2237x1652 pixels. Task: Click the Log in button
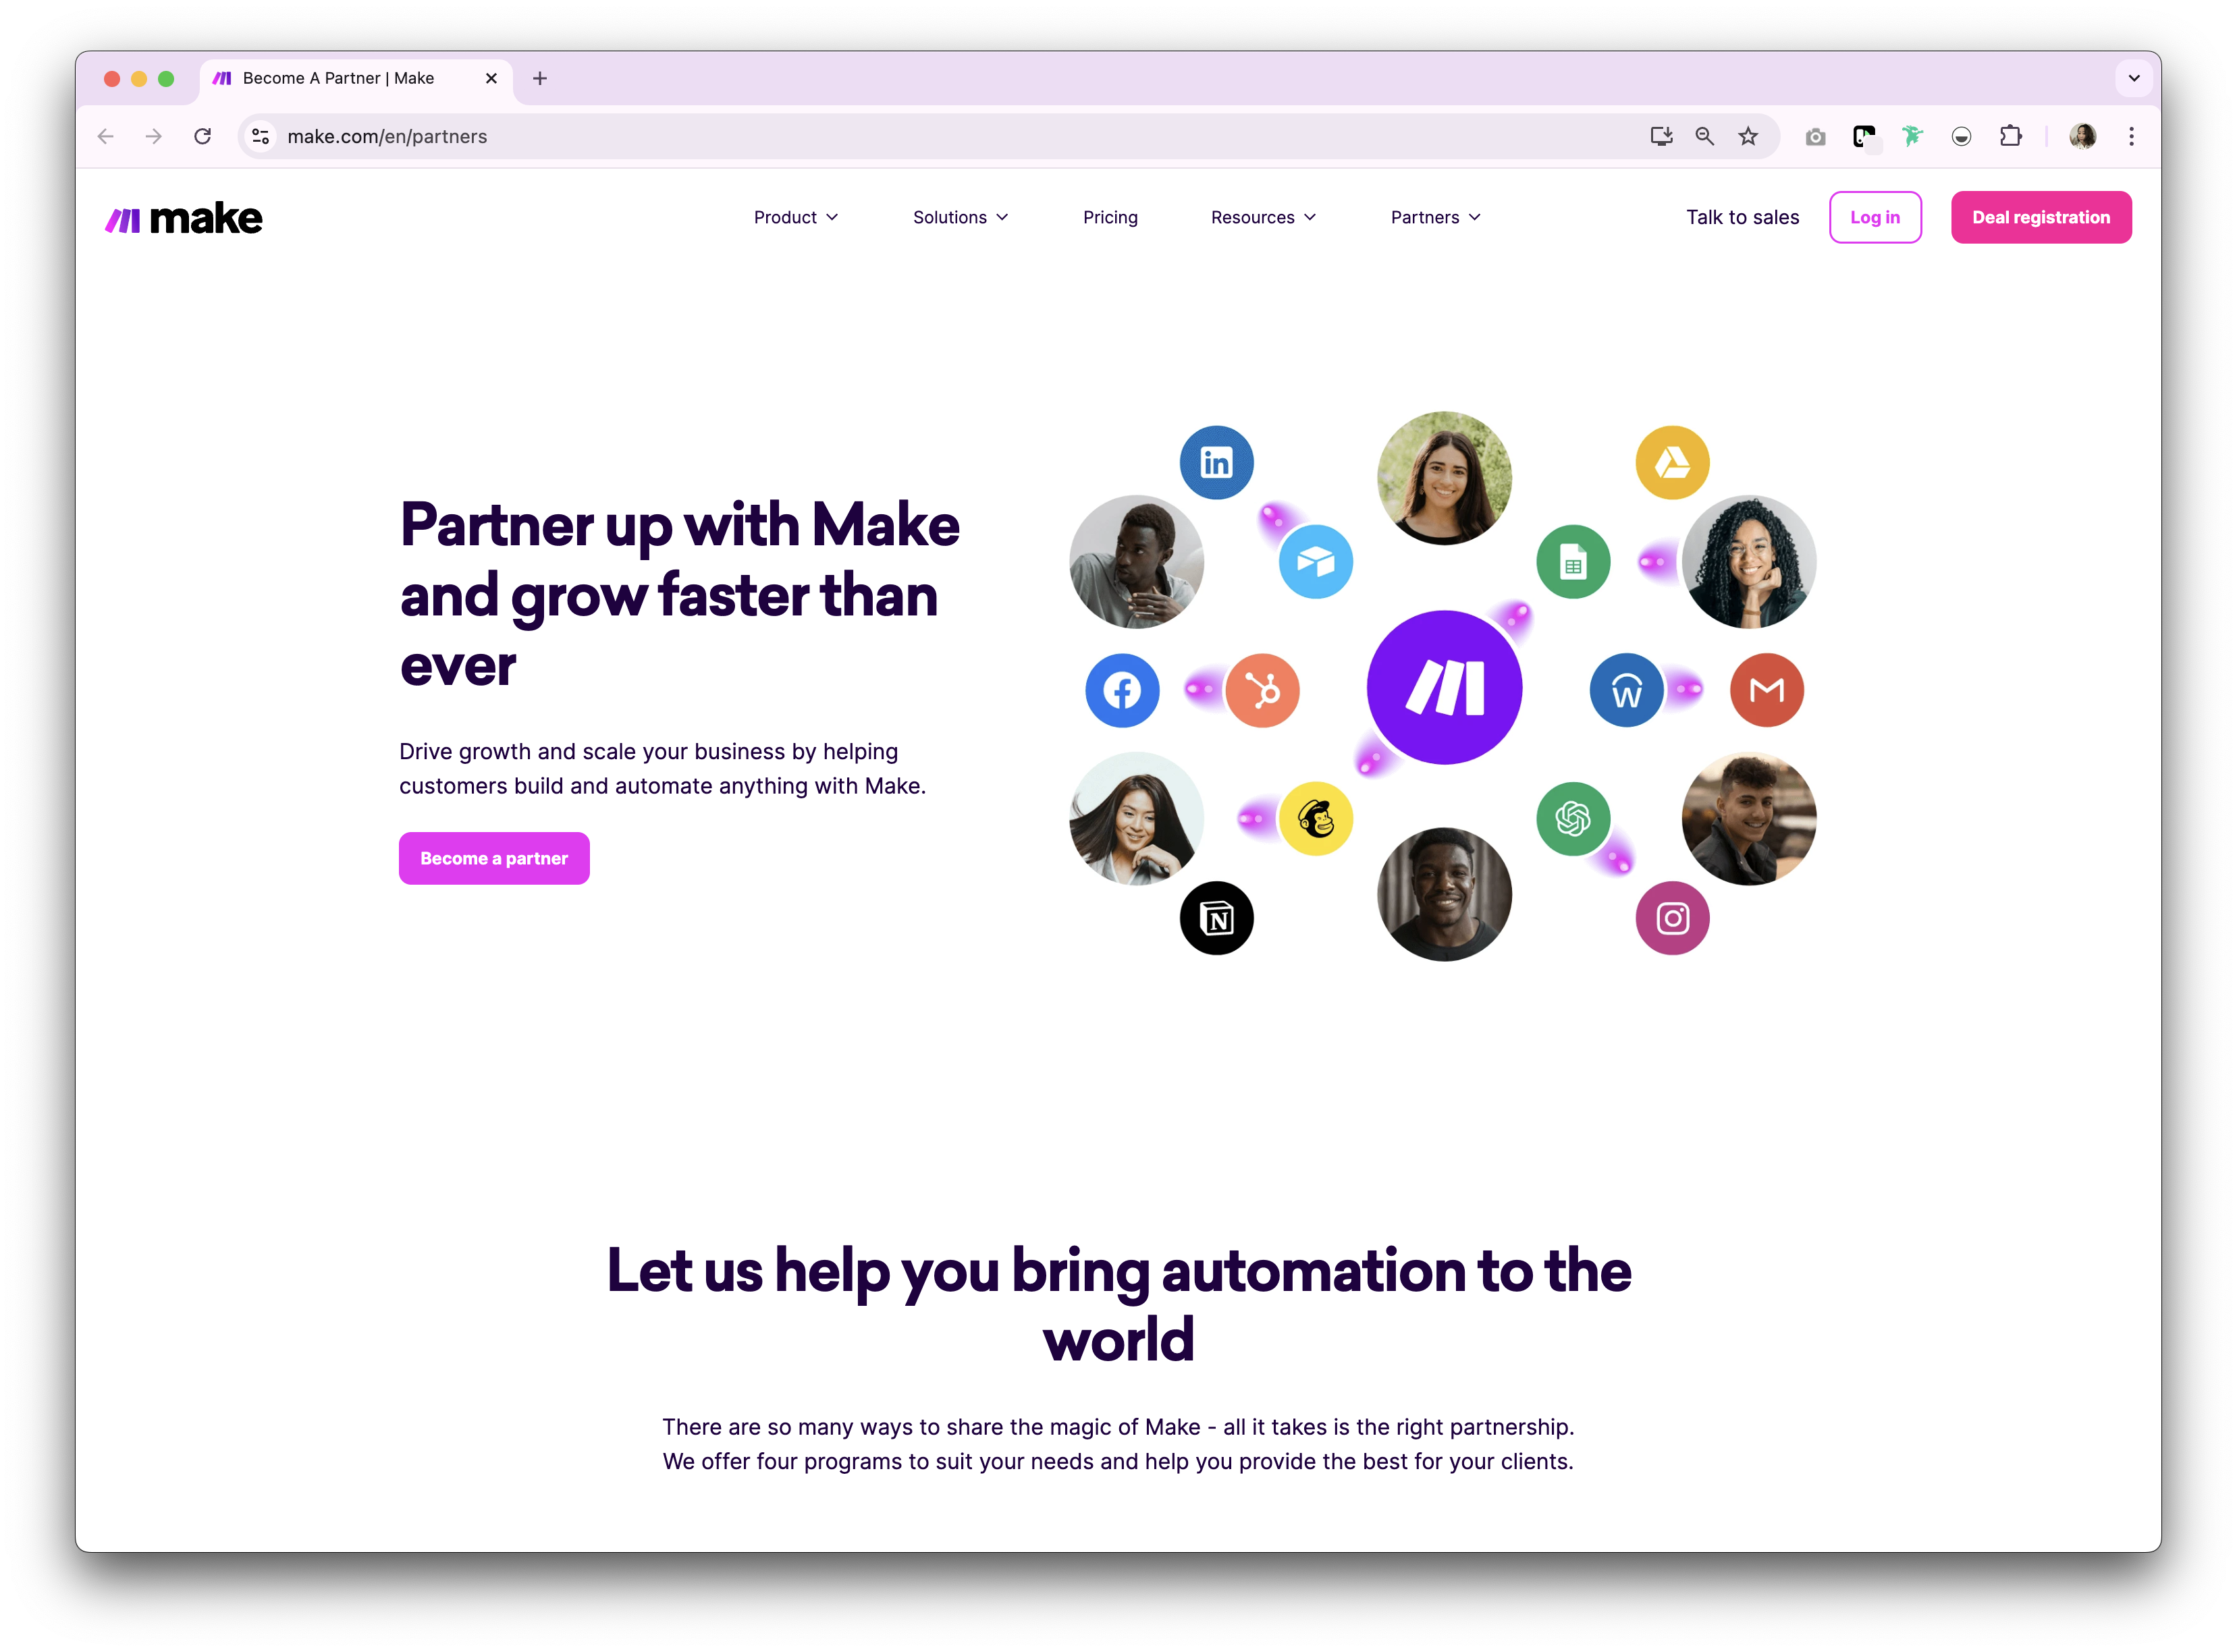(x=1875, y=217)
